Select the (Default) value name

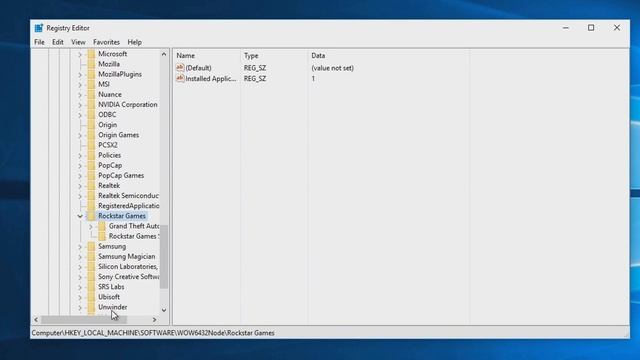(198, 68)
